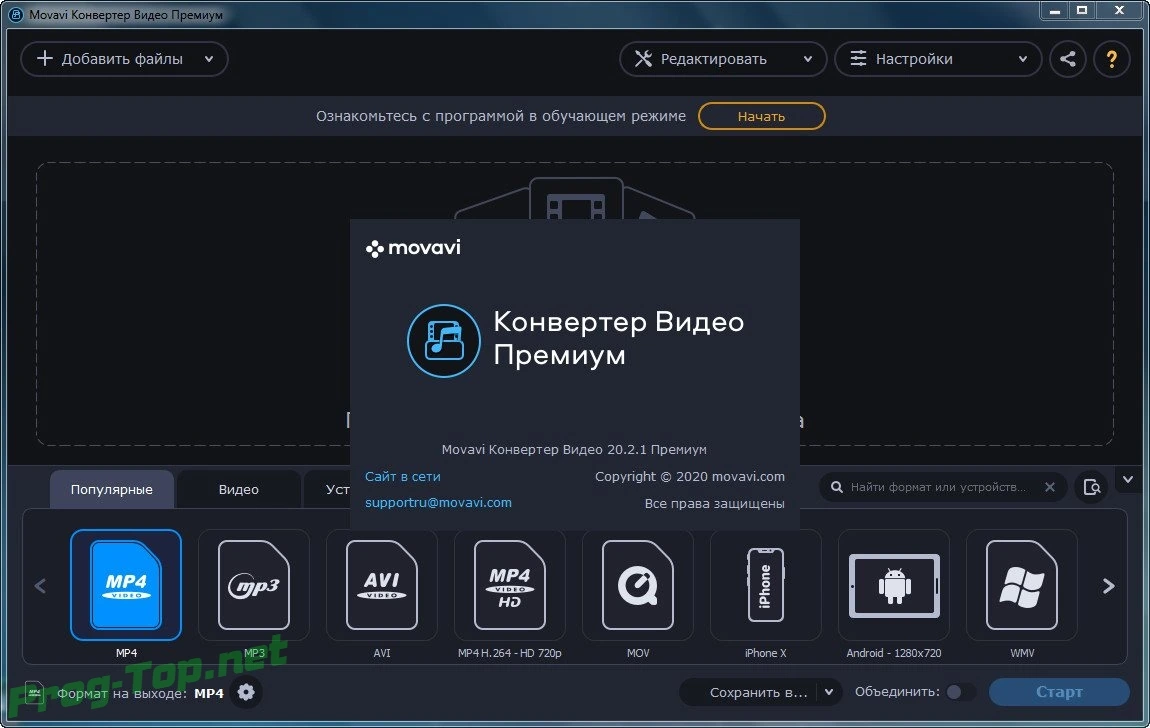The image size is (1150, 728).
Task: Choose the MOV QuickTime format icon
Action: [x=637, y=584]
